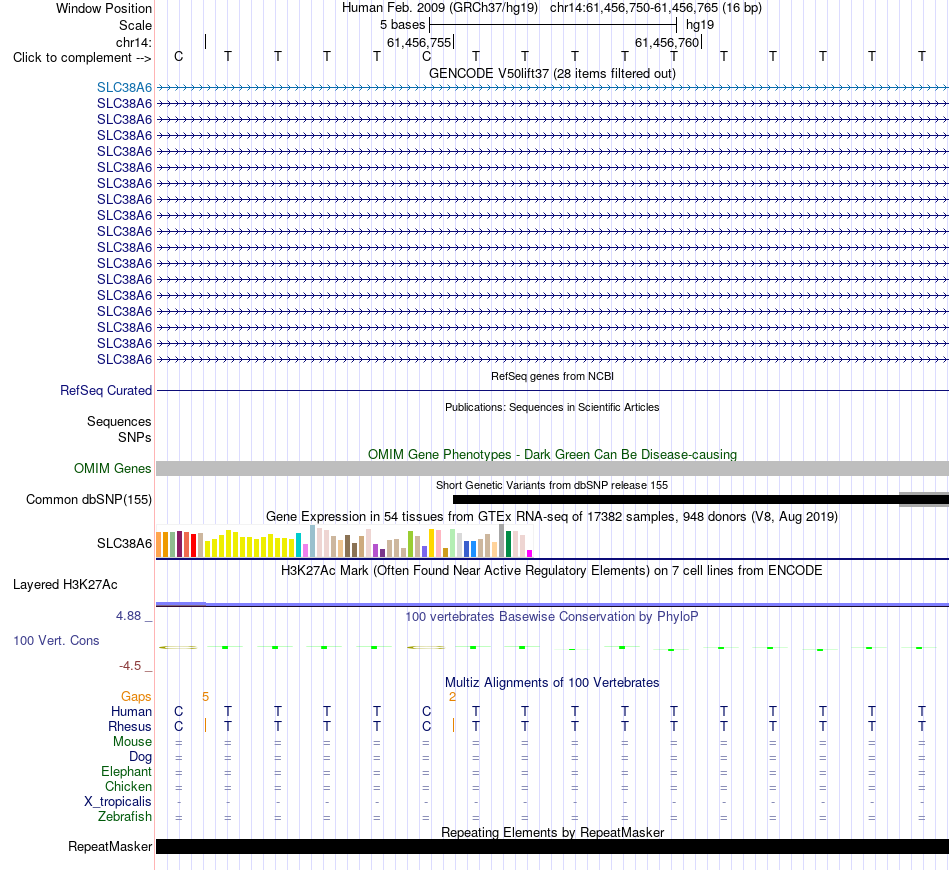Screen dimensions: 950x870
Task: Click the Layered H3K27Ac label
Action: pos(65,585)
